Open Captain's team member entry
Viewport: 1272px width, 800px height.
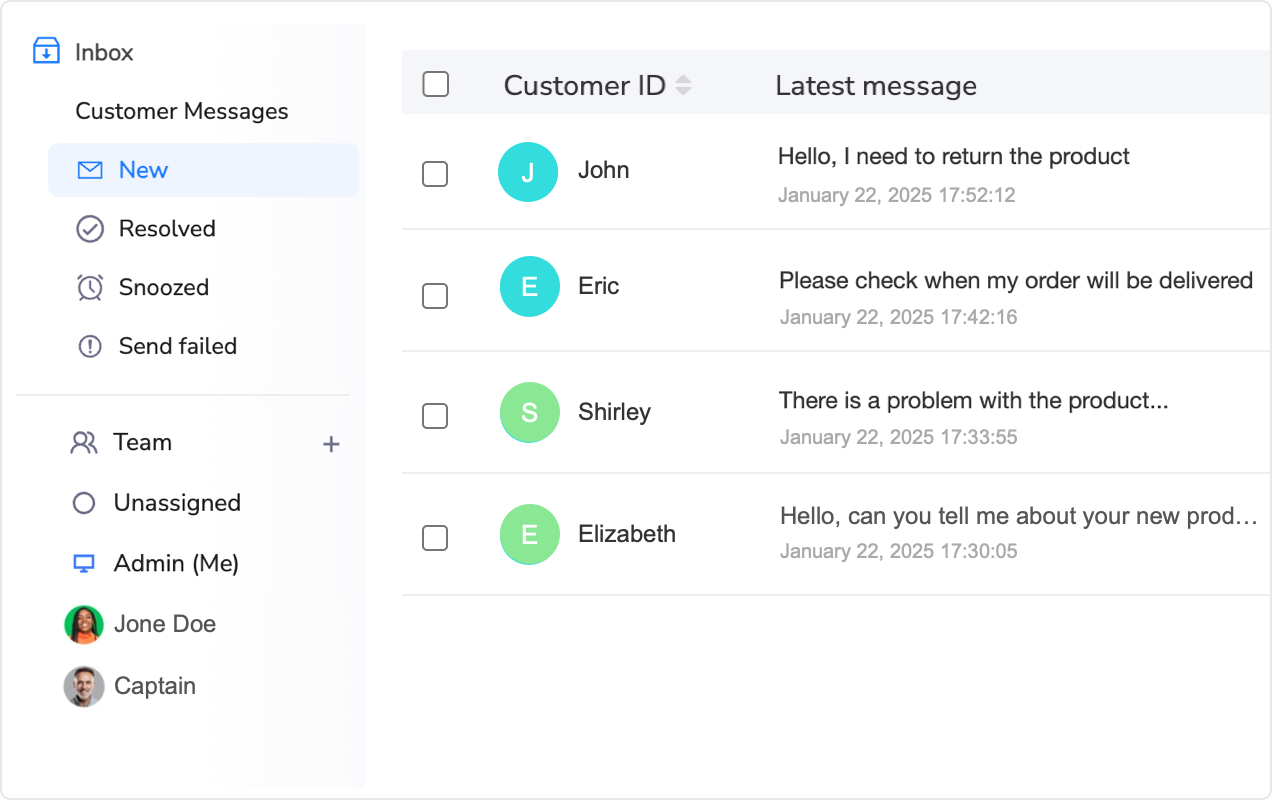point(154,686)
